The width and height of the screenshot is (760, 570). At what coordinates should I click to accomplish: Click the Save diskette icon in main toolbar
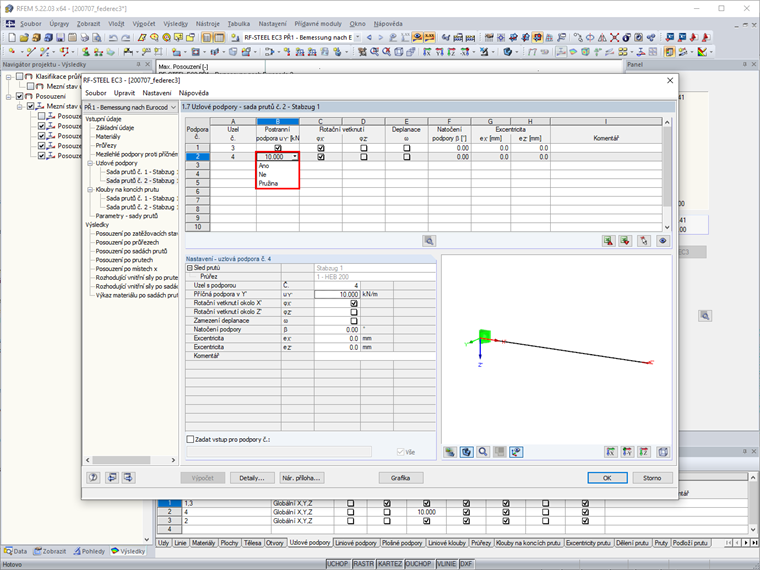tap(60, 37)
